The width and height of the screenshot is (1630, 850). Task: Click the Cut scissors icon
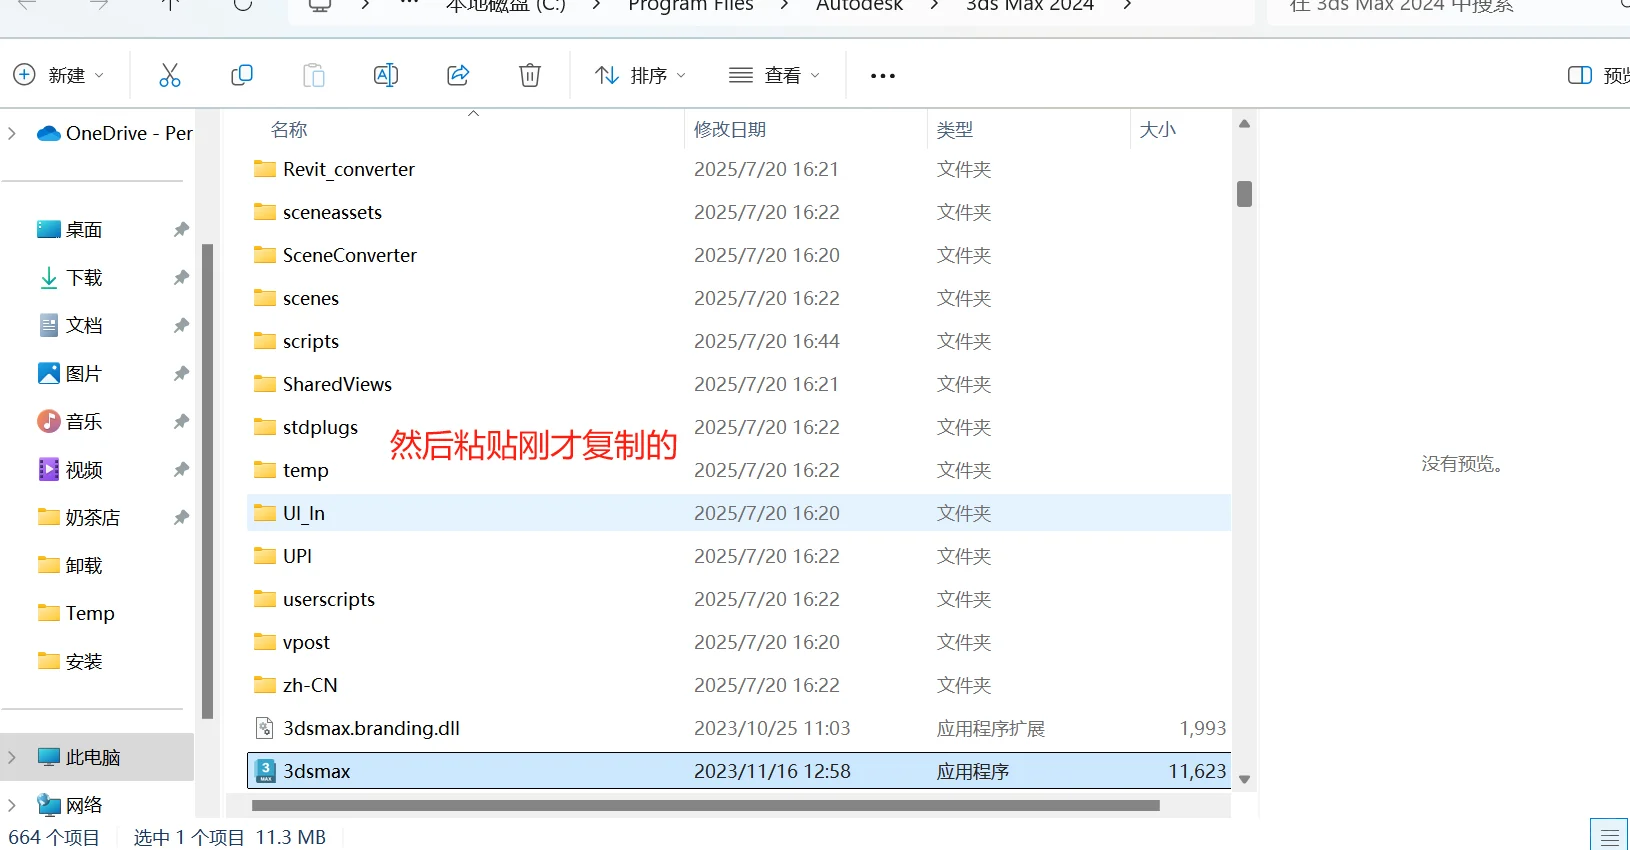pos(170,75)
